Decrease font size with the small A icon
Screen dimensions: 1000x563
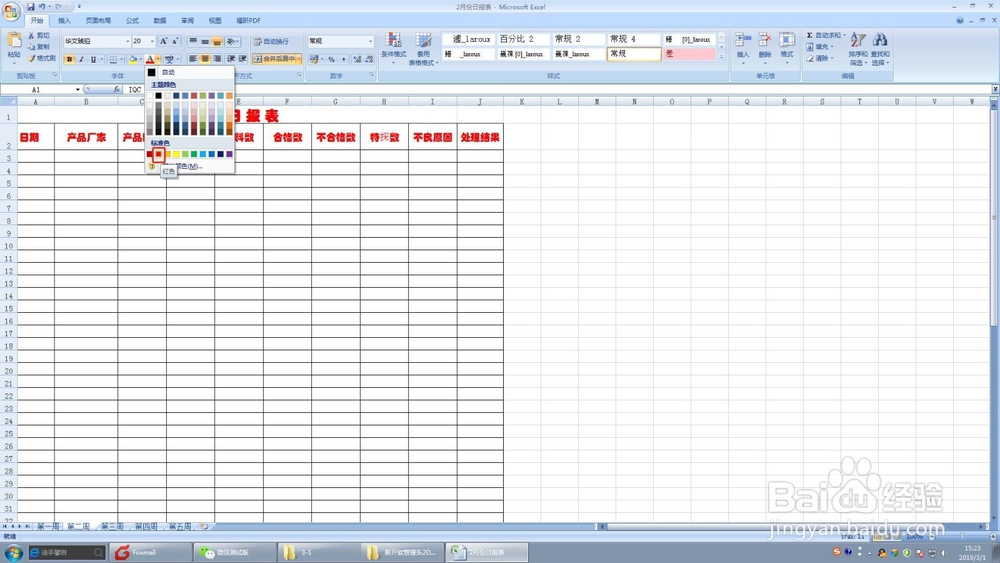175,41
